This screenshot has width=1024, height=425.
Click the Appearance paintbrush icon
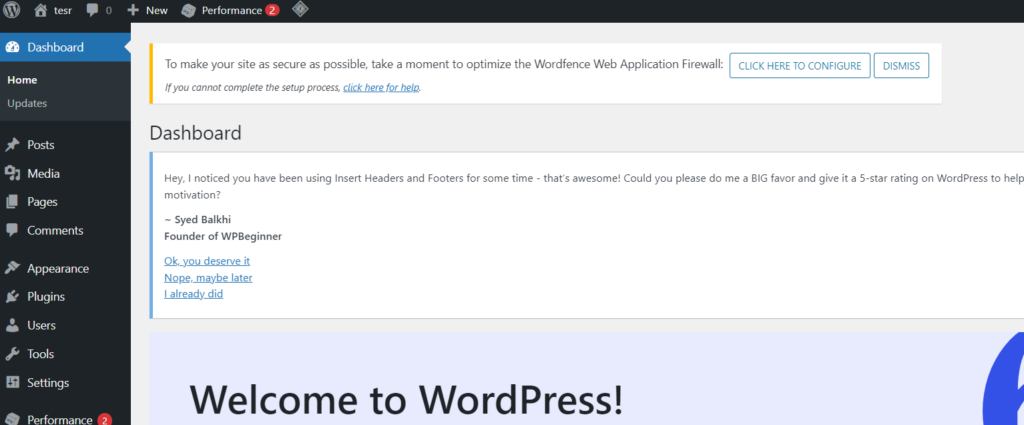[12, 268]
